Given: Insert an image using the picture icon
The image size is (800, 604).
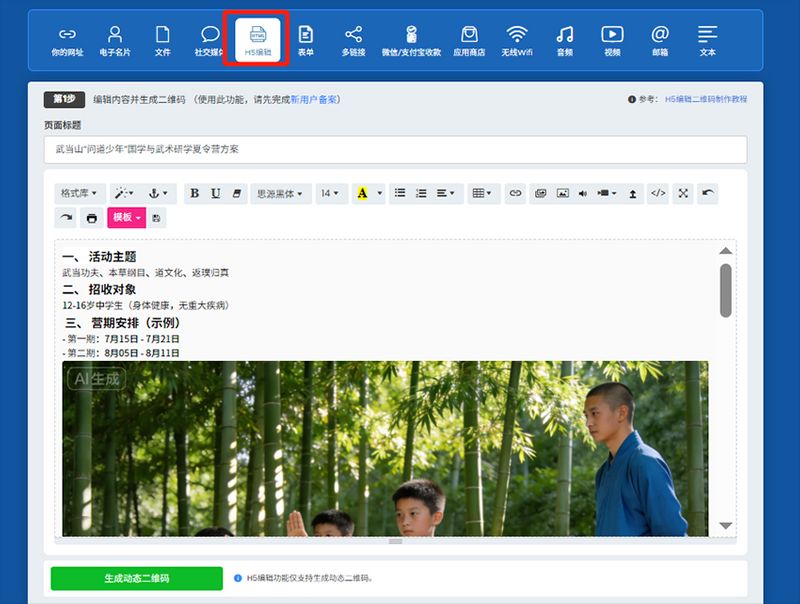Looking at the screenshot, I should tap(562, 193).
